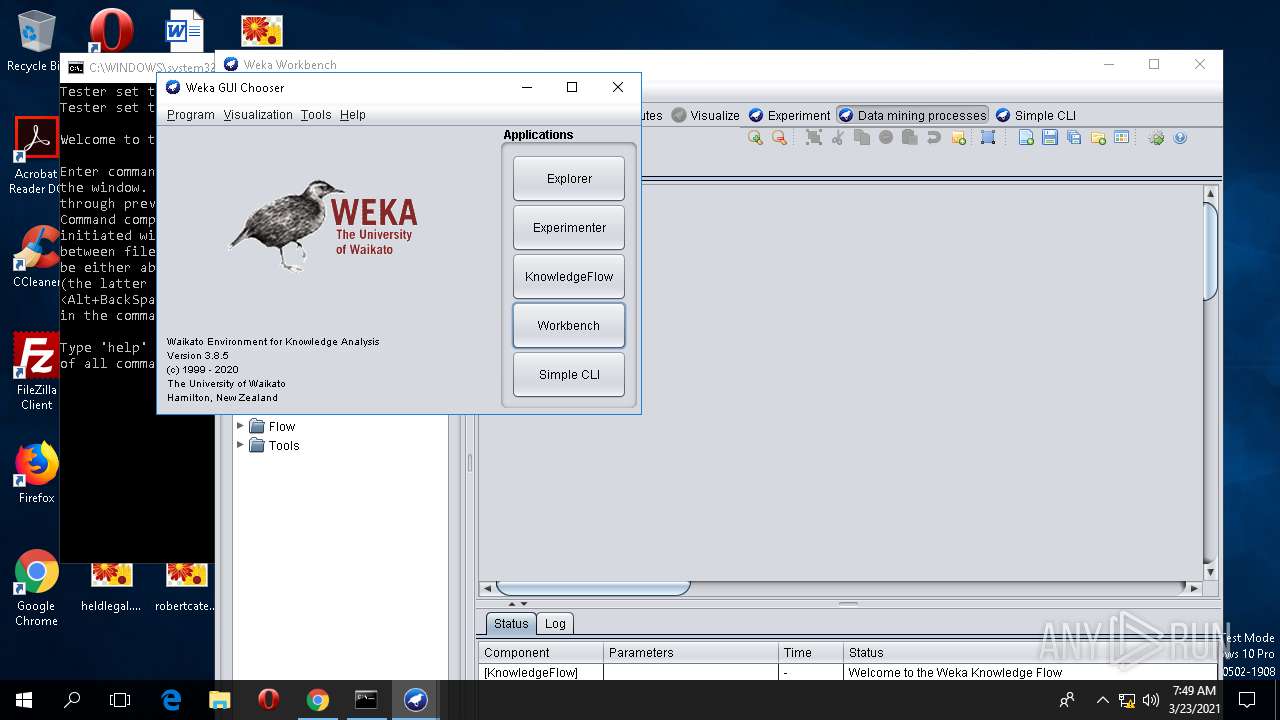Image resolution: width=1280 pixels, height=720 pixels.
Task: Click the canvas vertical scrollbar down arrow
Action: tap(1210, 572)
